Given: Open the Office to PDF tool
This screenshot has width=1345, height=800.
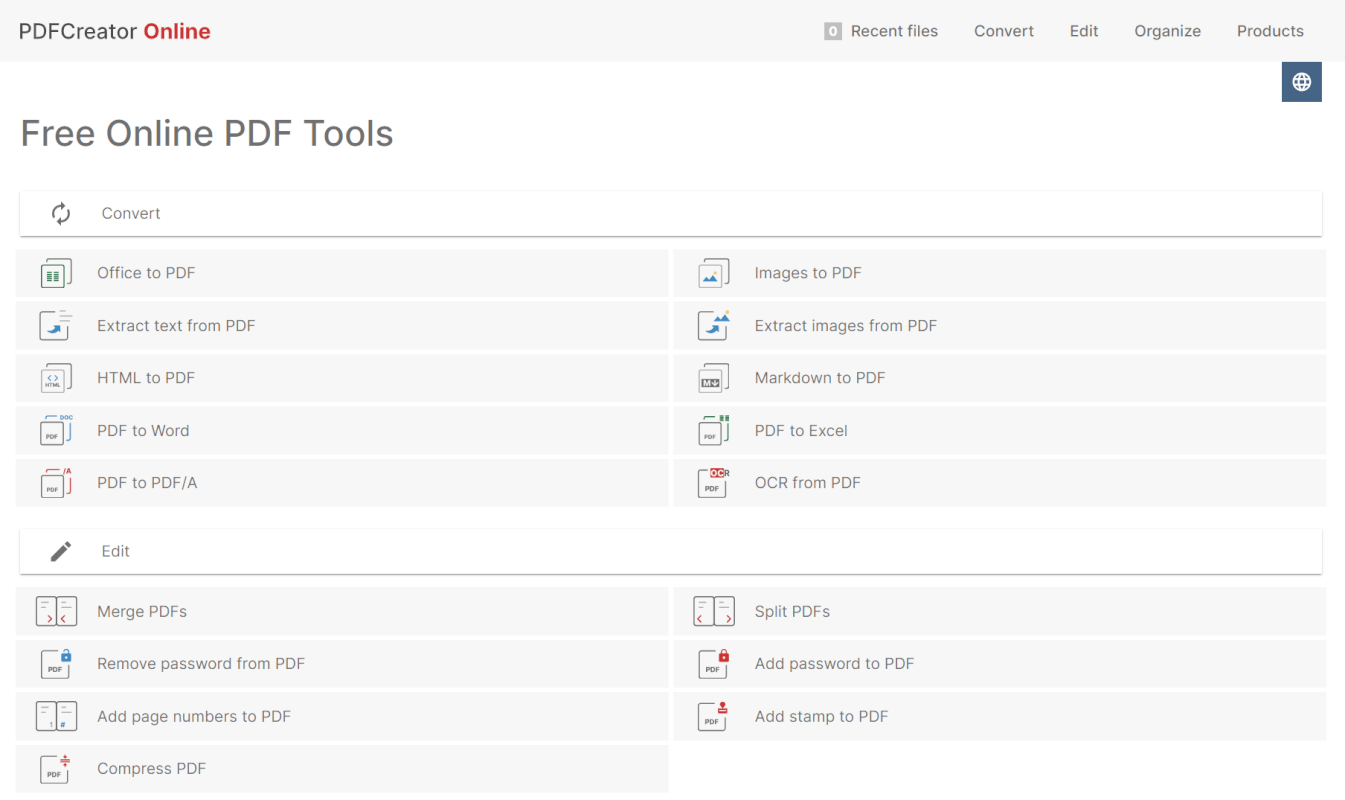Looking at the screenshot, I should point(342,273).
